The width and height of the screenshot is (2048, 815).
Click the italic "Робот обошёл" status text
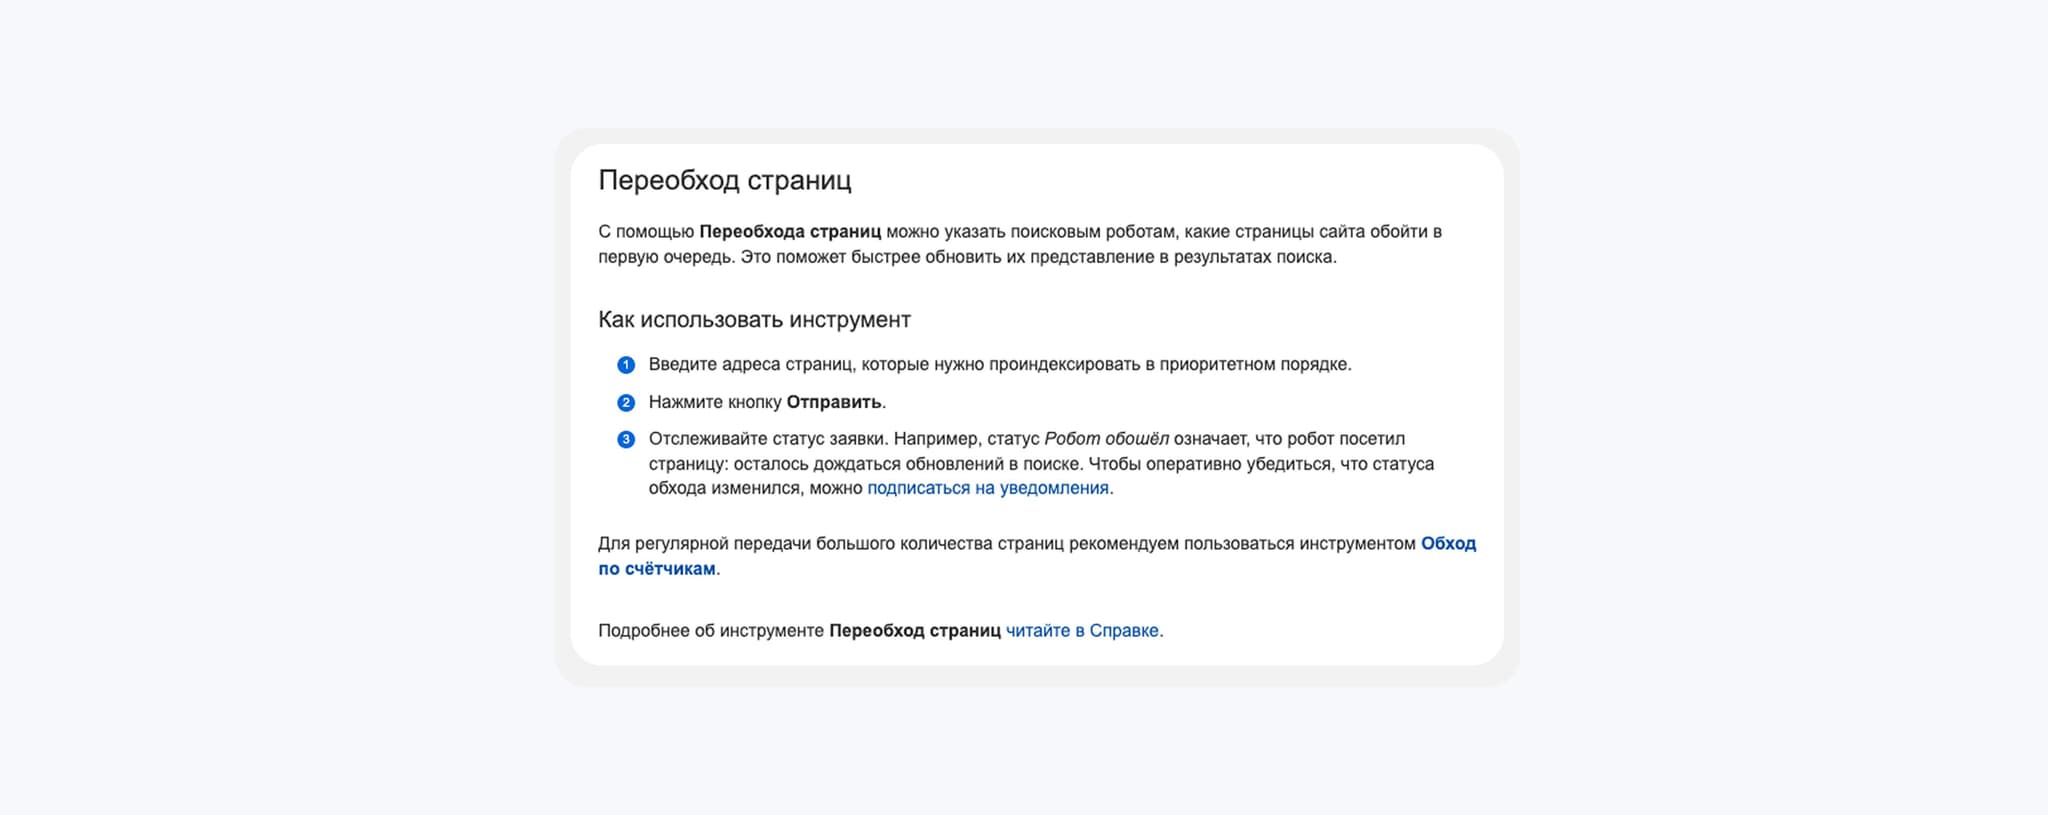[1105, 439]
